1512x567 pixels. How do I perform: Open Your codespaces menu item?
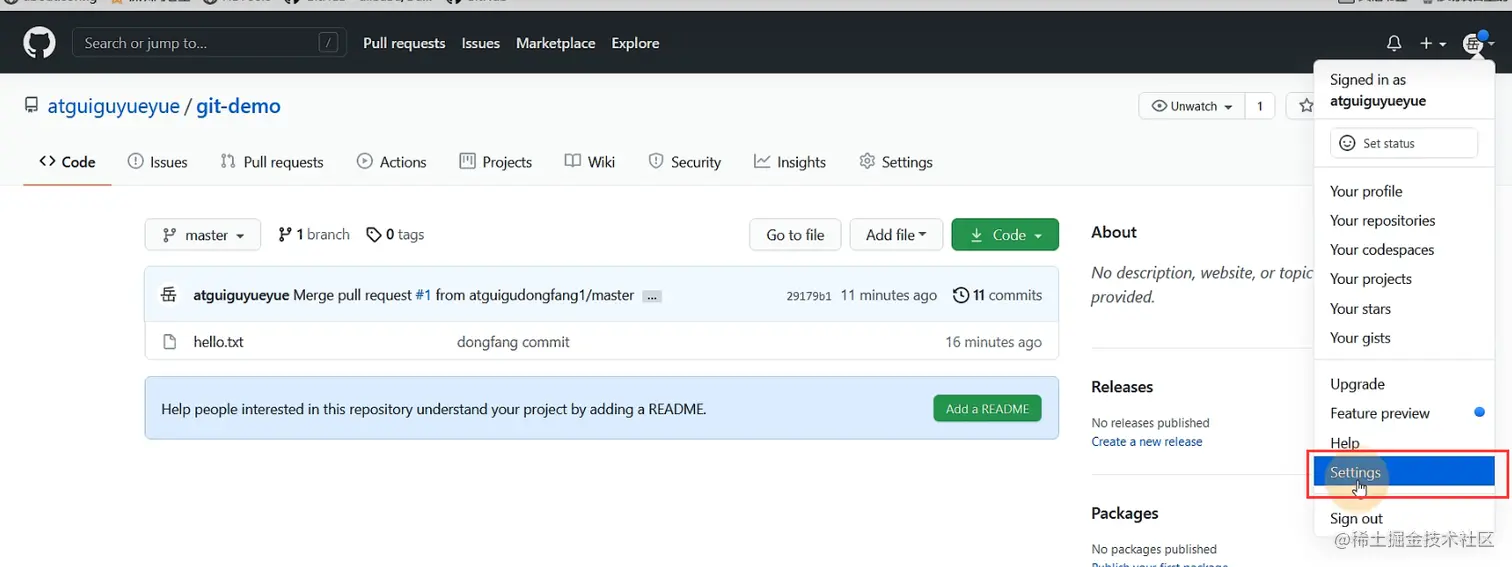tap(1404, 249)
